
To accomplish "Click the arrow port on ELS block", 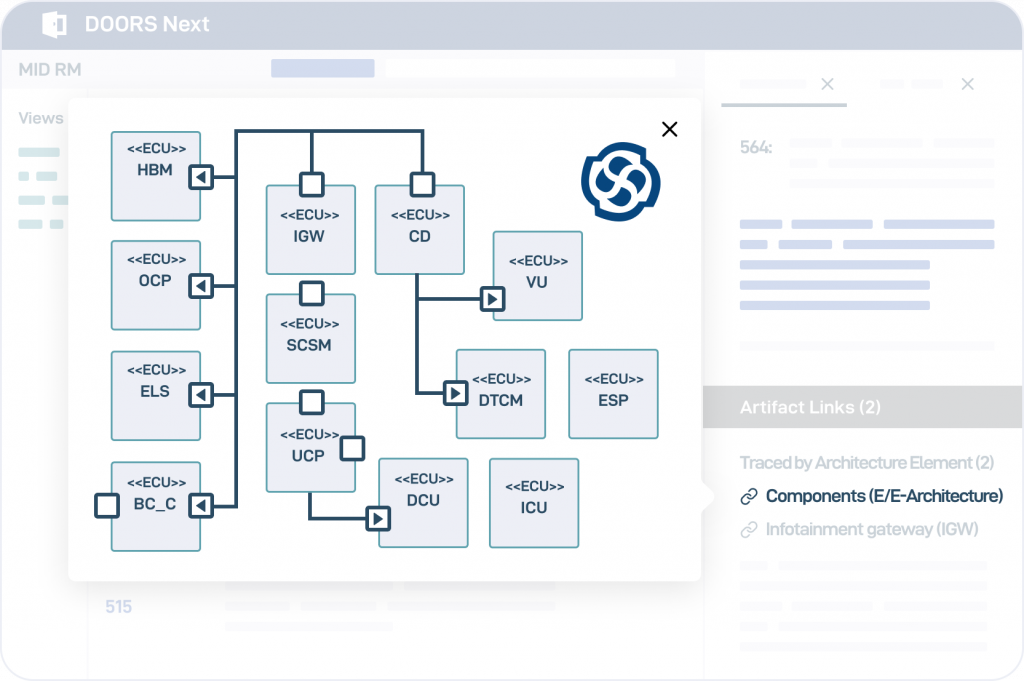I will point(202,396).
